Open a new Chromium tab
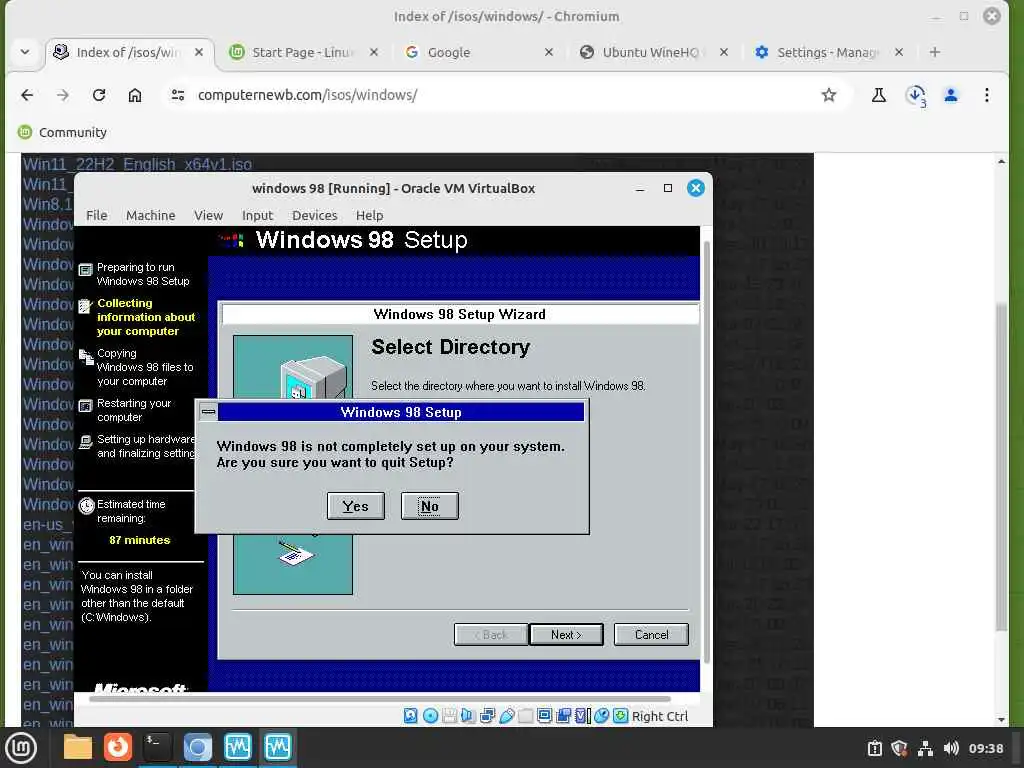 (x=935, y=52)
